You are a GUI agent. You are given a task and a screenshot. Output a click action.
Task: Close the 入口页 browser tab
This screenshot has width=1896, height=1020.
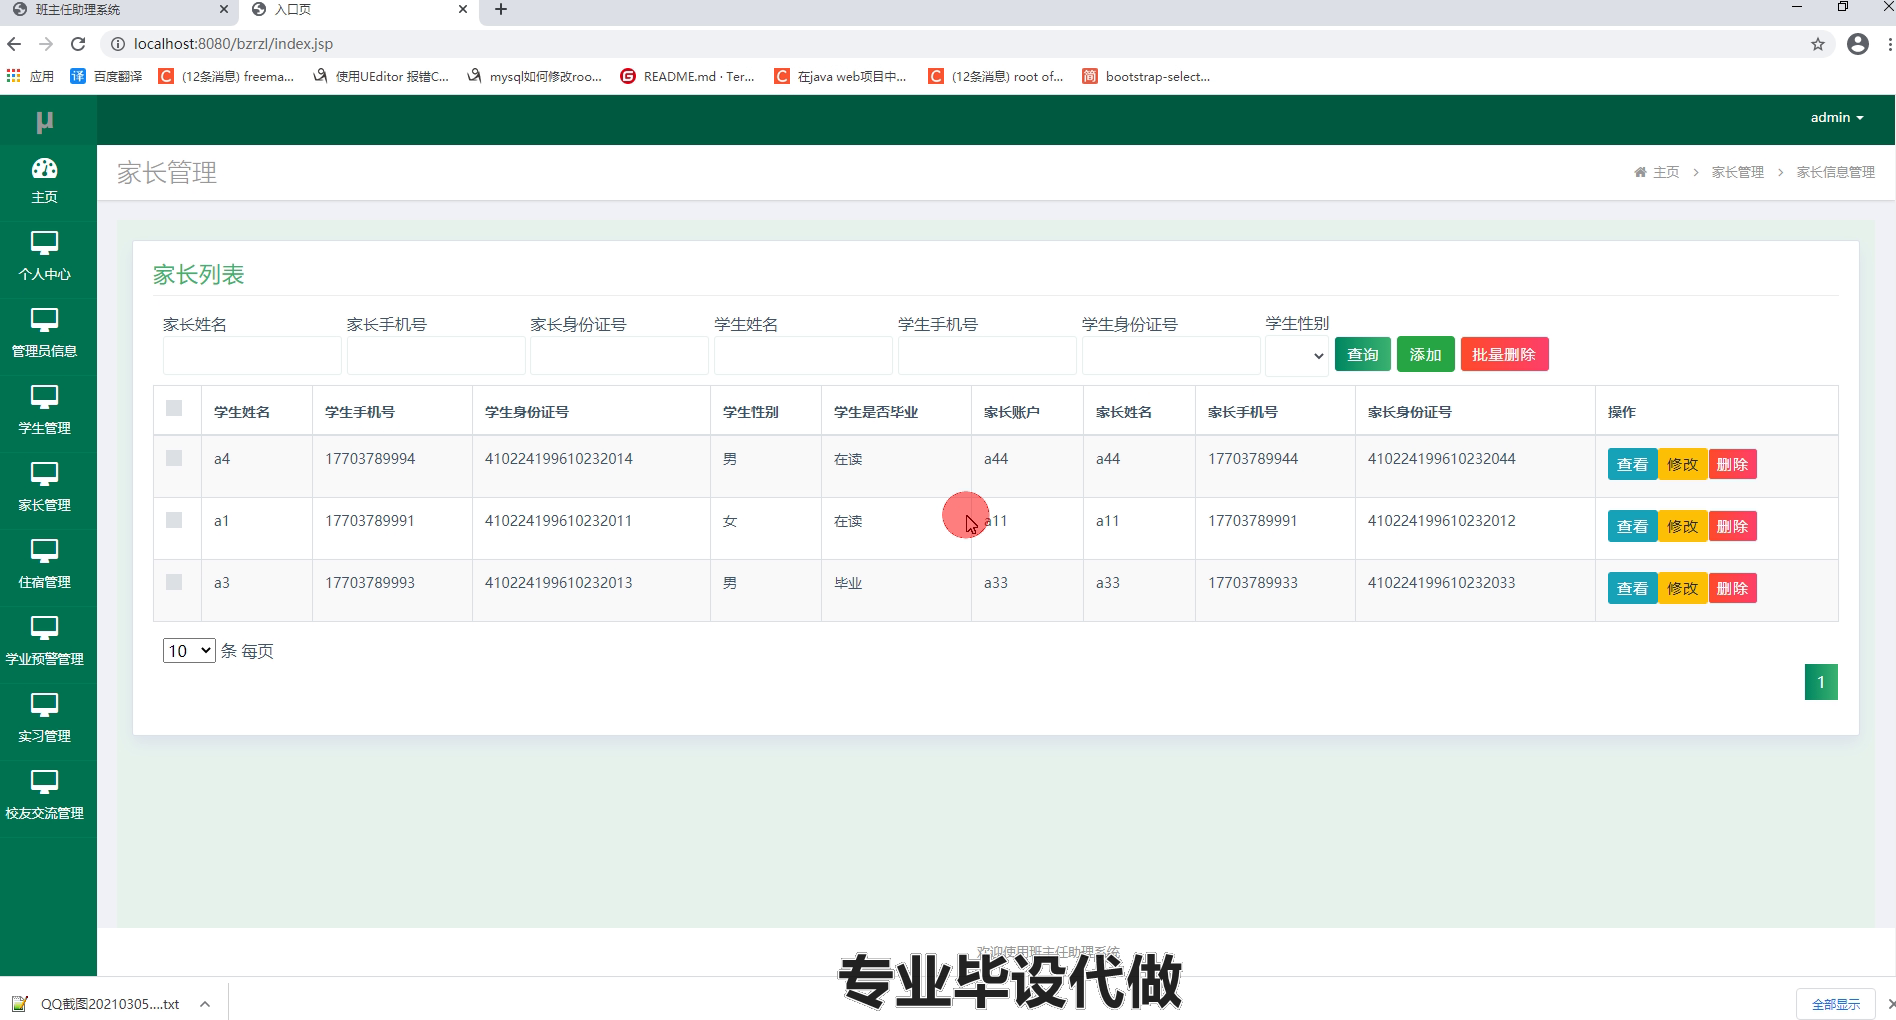(463, 9)
